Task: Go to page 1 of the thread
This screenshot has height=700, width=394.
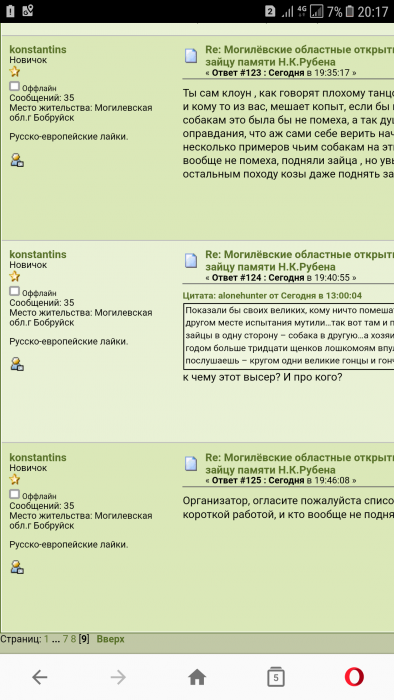Action: [x=46, y=639]
